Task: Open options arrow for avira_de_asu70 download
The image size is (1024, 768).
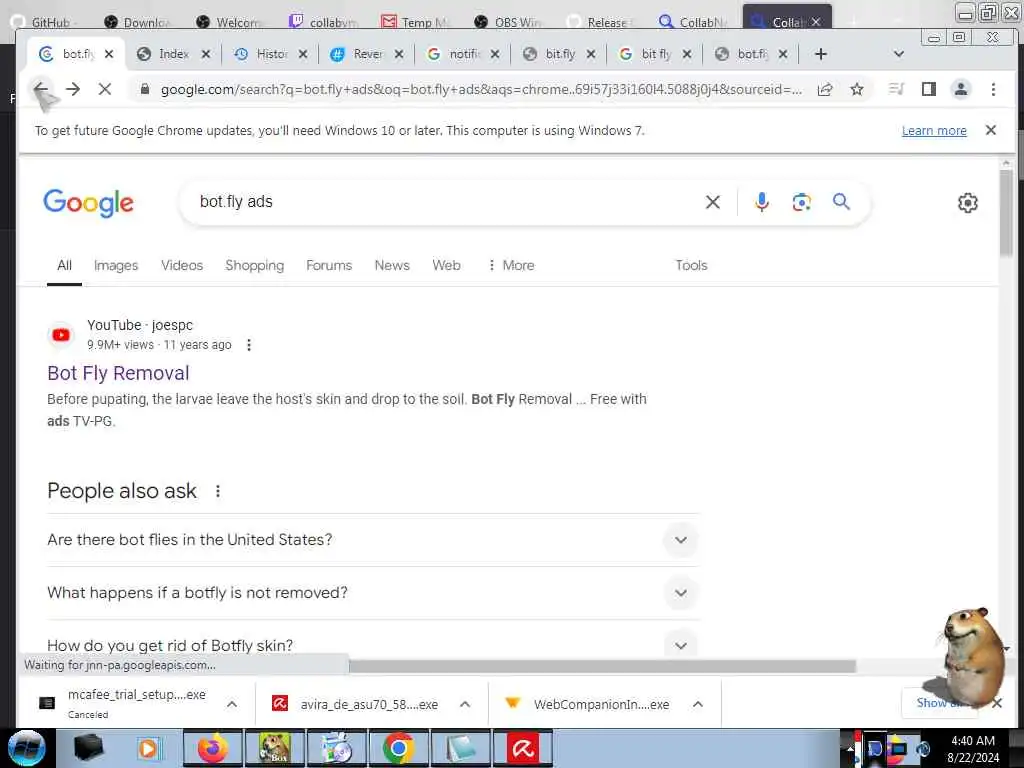Action: click(465, 704)
